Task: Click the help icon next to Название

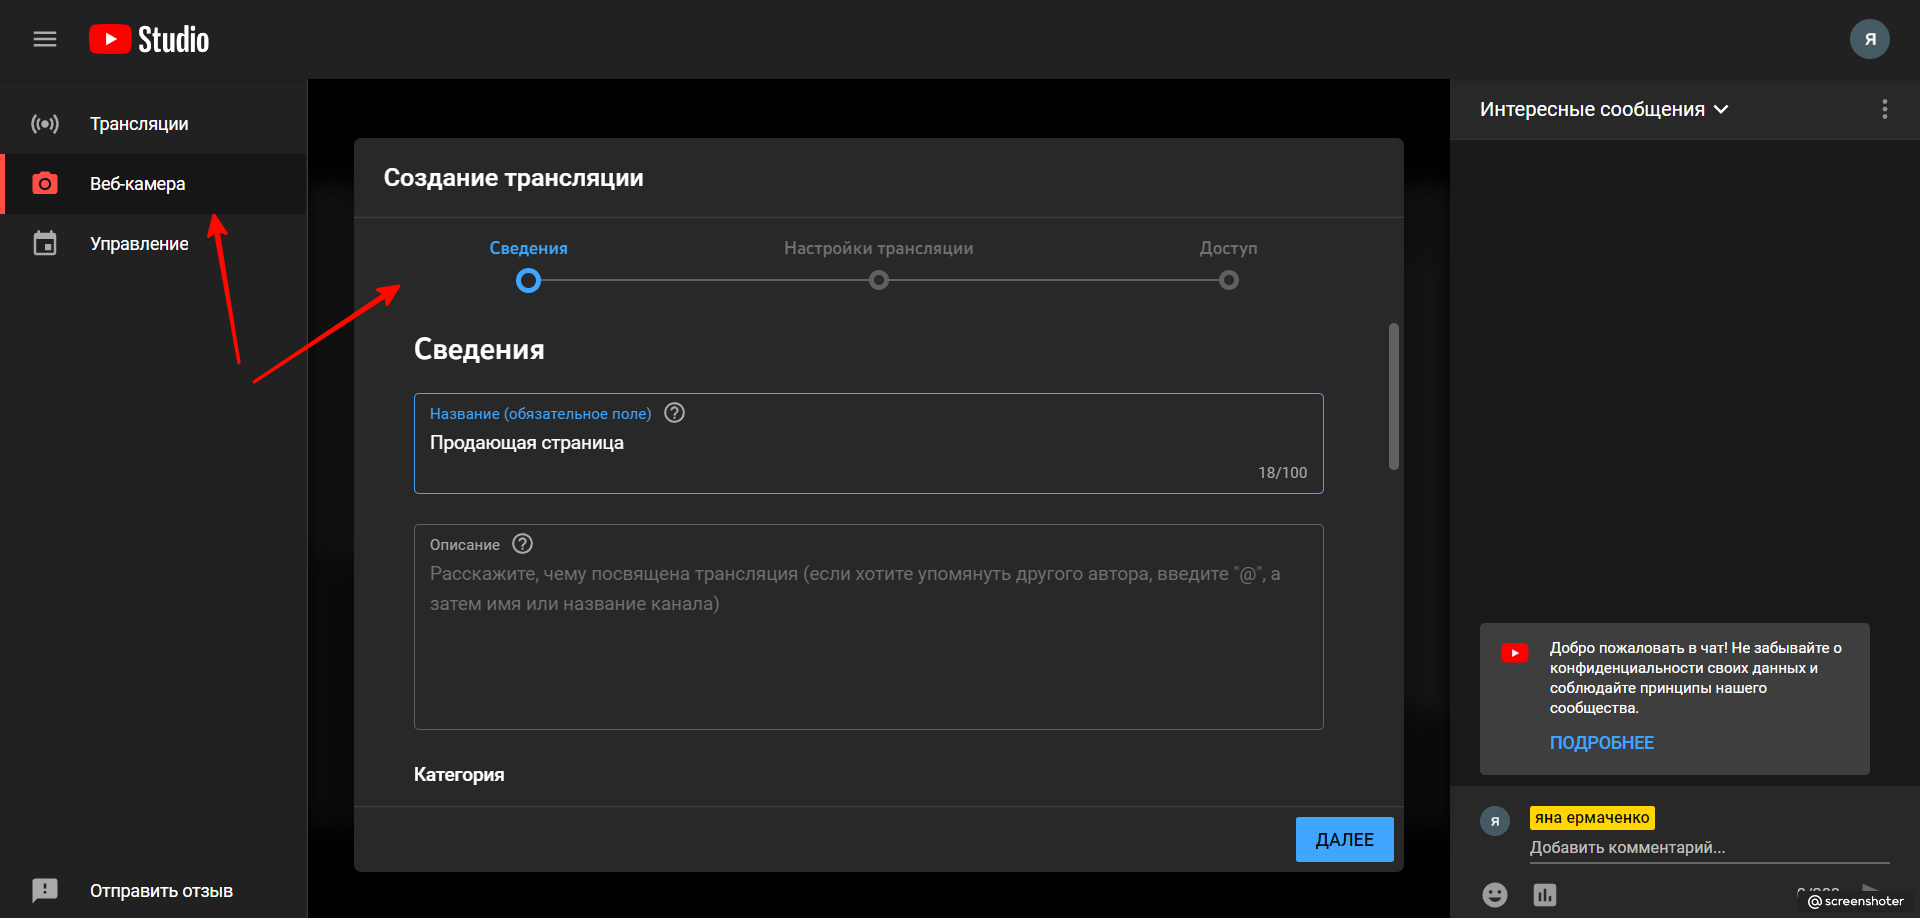Action: [x=675, y=413]
